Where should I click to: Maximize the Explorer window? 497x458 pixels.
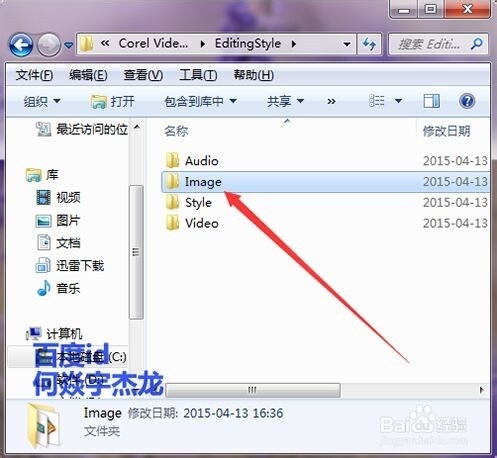(431, 9)
